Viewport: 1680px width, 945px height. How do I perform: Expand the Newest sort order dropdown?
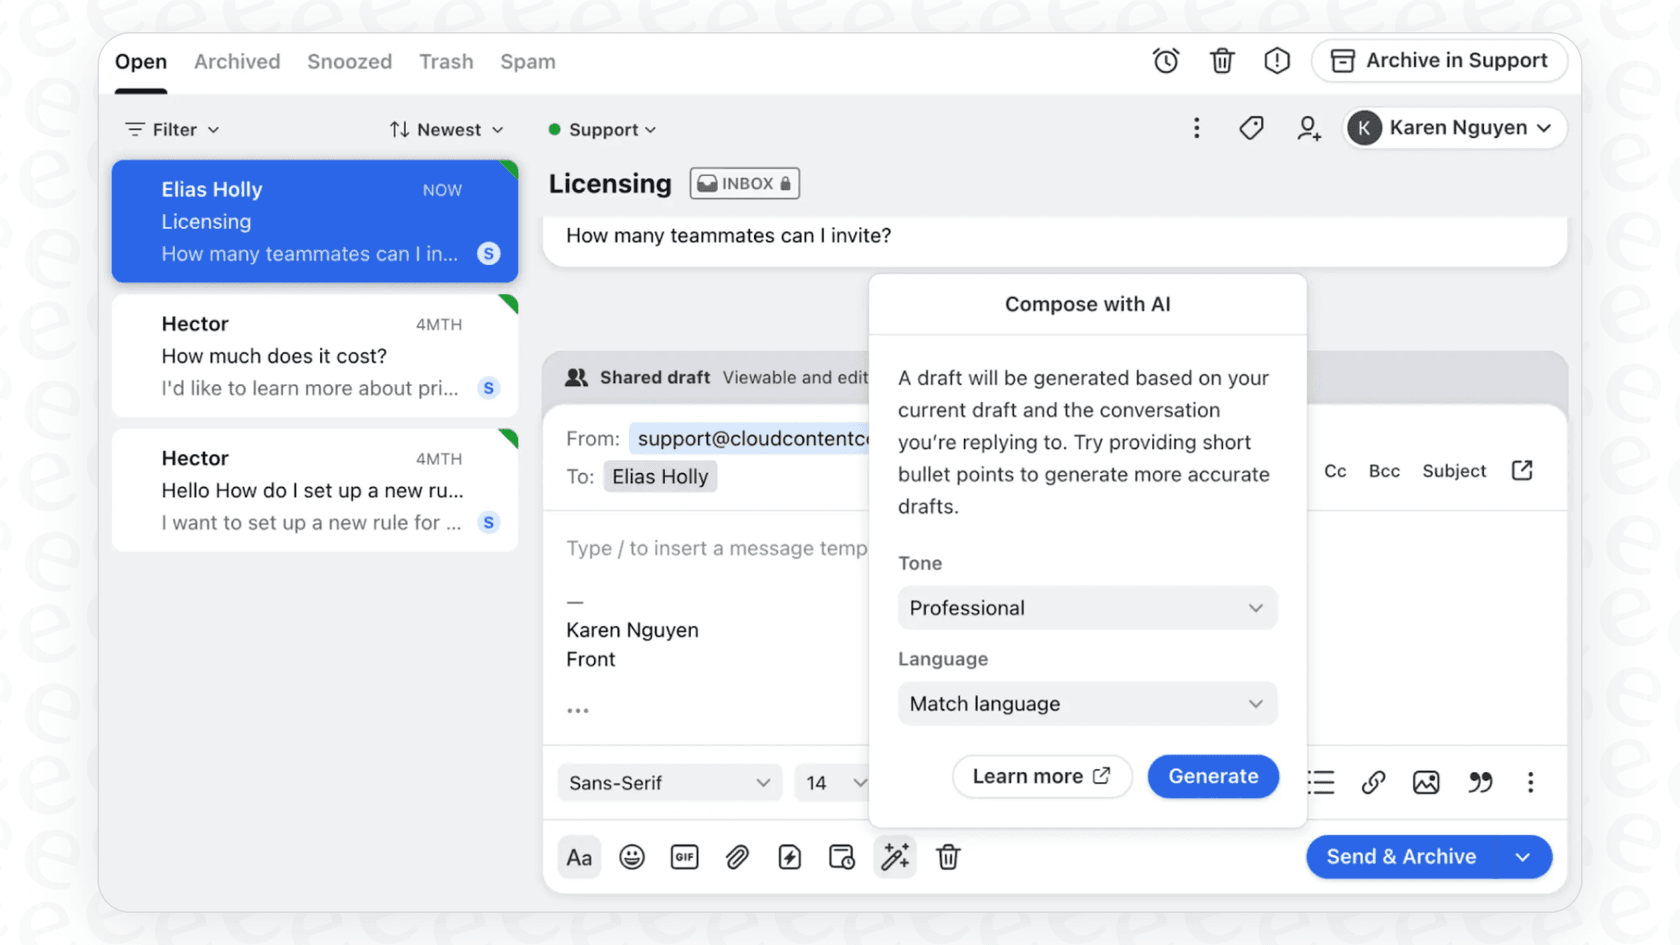click(x=446, y=129)
